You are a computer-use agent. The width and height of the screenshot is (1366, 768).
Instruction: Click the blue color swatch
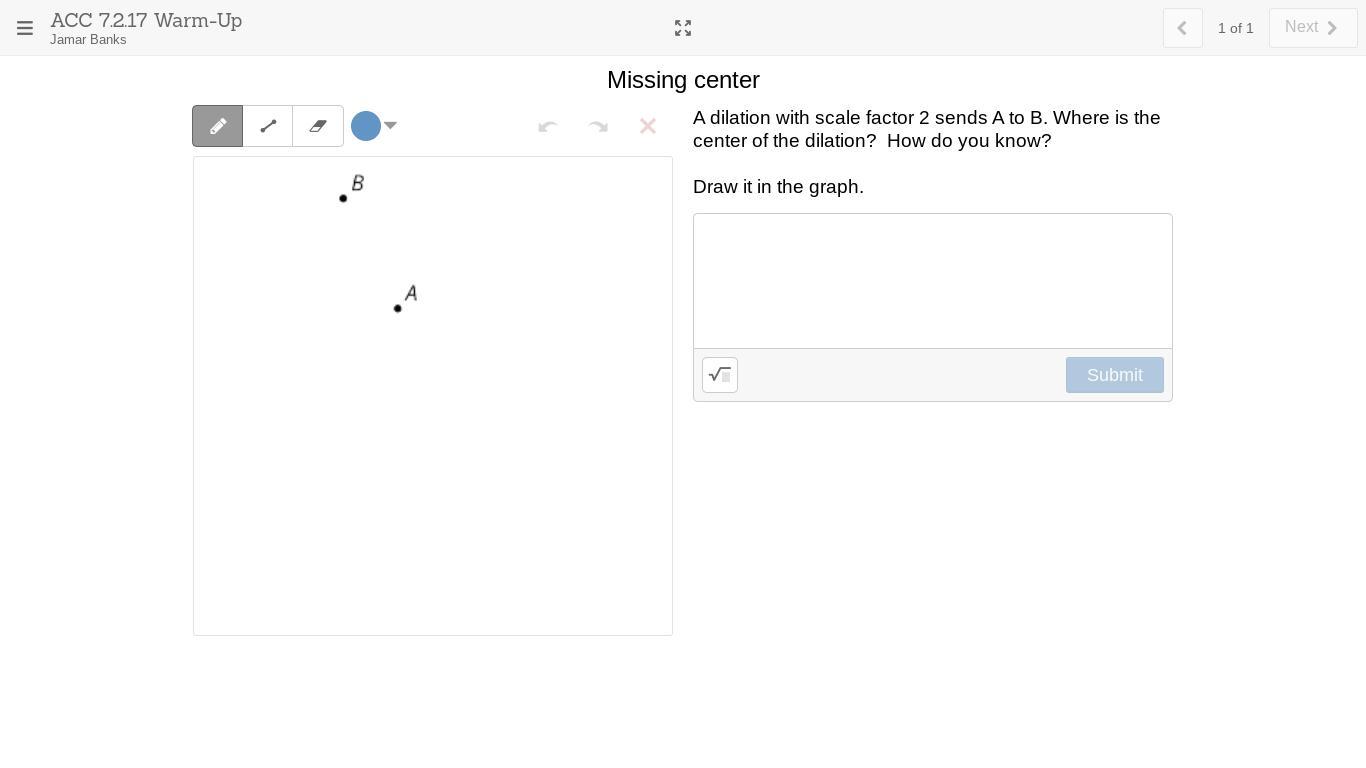coord(366,126)
